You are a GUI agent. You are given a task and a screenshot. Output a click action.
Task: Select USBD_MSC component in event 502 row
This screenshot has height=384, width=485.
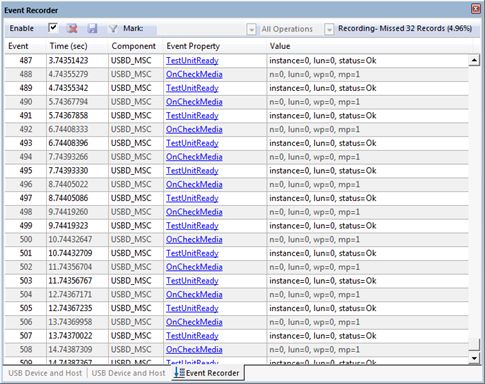pos(131,267)
